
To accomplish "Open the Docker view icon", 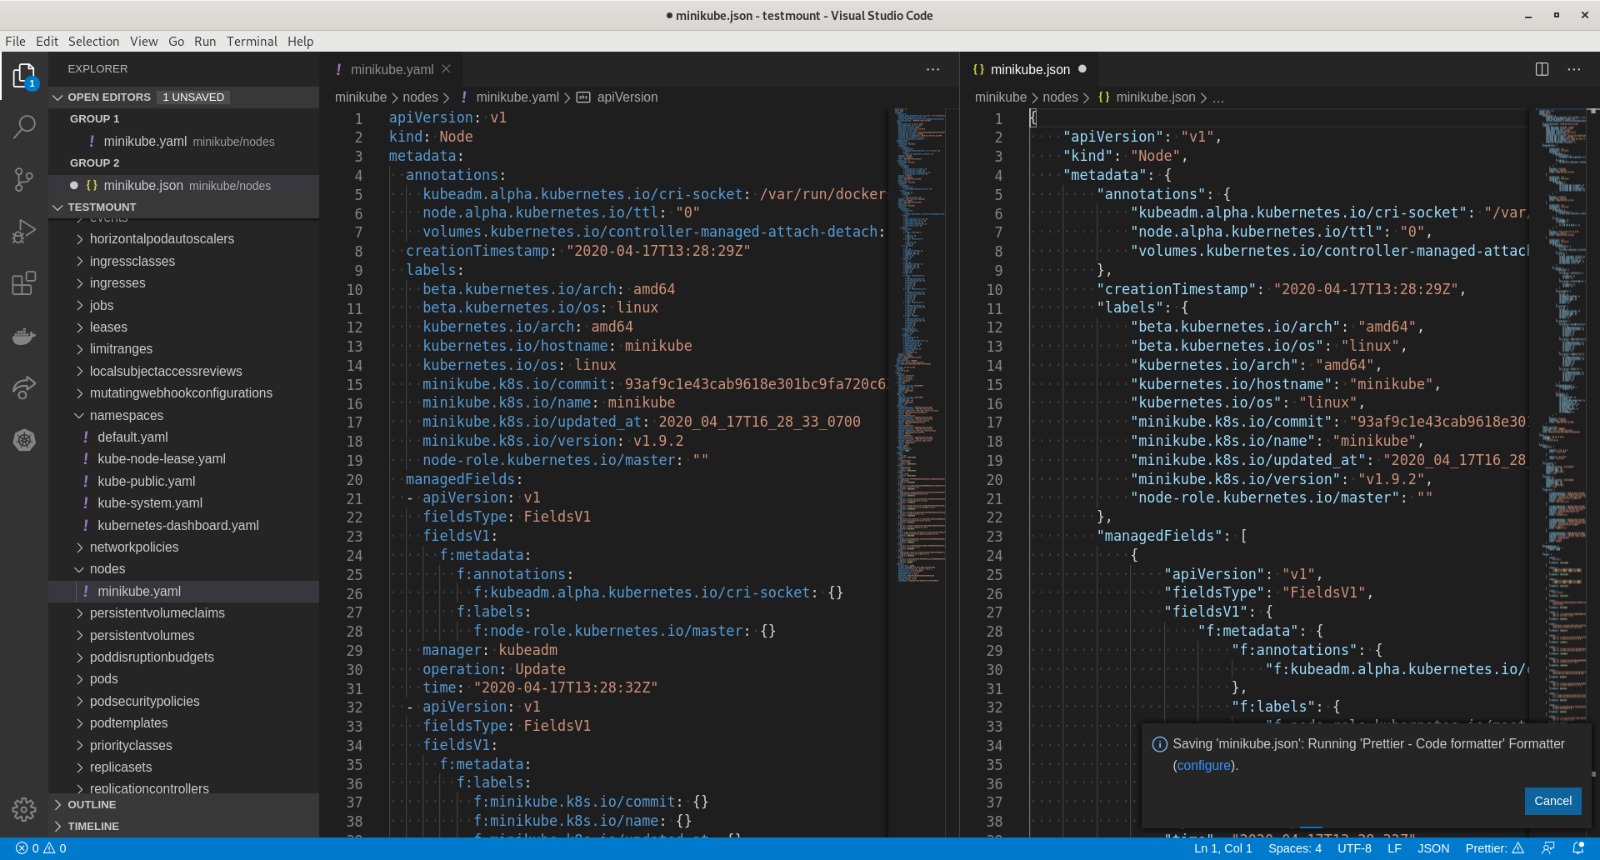I will point(24,336).
